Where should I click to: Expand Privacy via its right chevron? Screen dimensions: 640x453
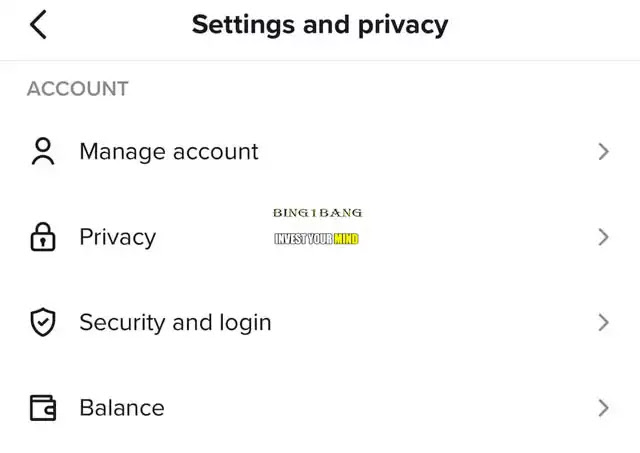point(603,237)
